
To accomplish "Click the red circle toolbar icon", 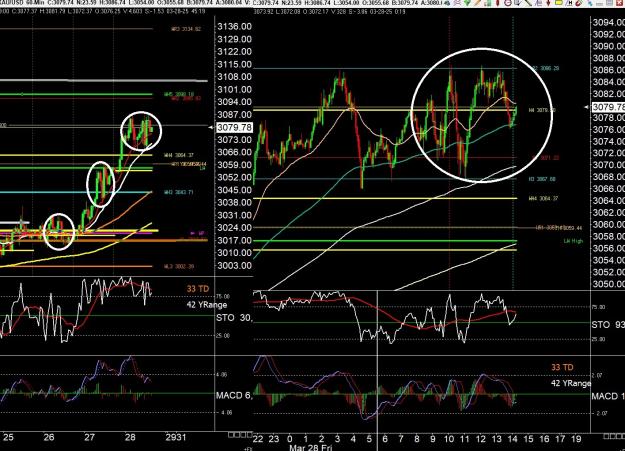I will (x=508, y=3).
